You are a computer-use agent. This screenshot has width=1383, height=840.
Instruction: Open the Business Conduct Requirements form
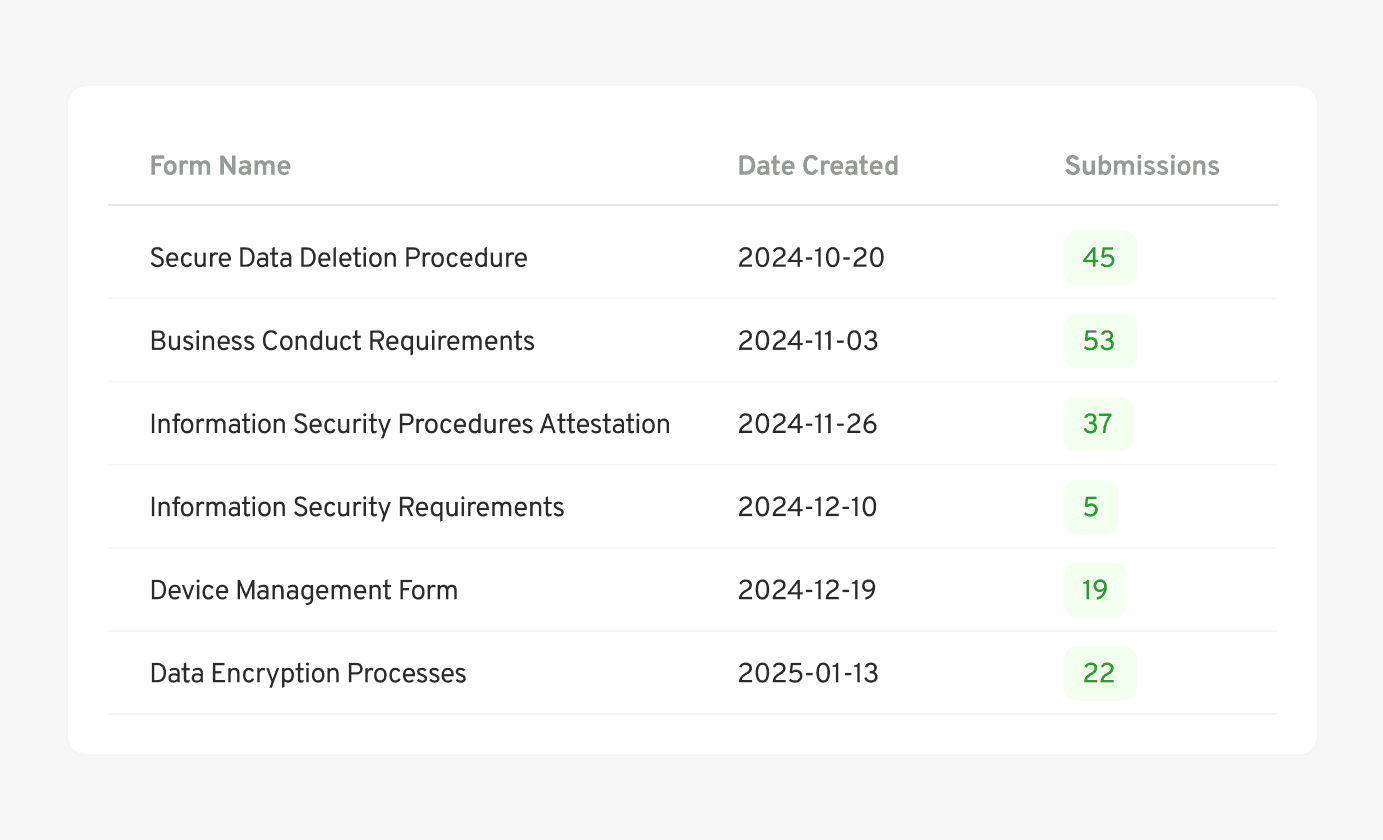click(x=342, y=340)
